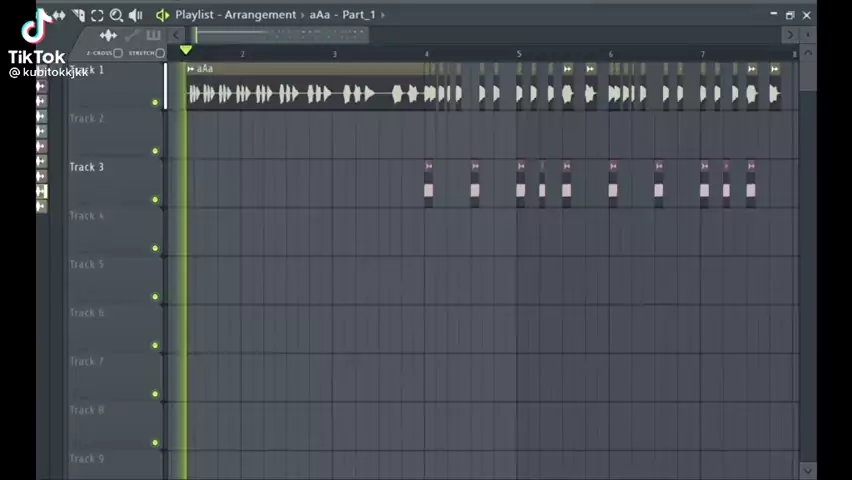Expand the arrow after aAa - Part_1

(383, 15)
